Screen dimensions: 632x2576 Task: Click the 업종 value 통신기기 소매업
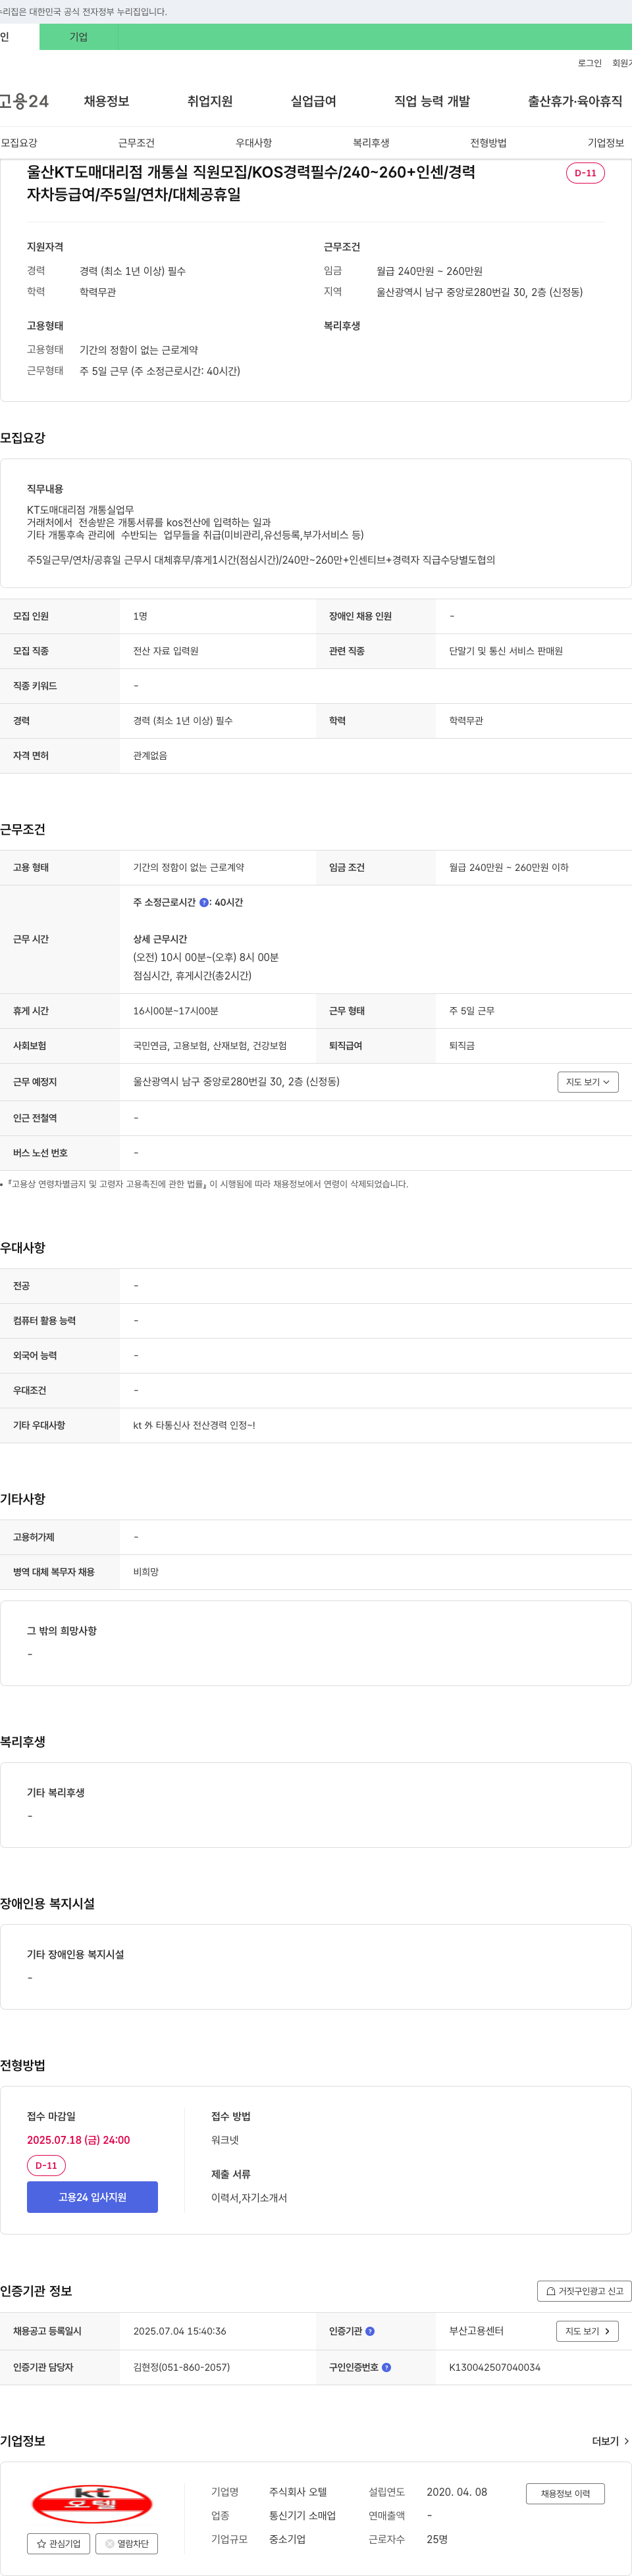pyautogui.click(x=302, y=2515)
